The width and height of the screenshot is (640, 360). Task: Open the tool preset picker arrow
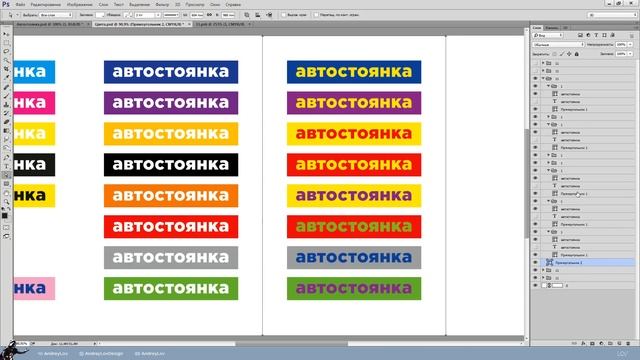(17, 15)
